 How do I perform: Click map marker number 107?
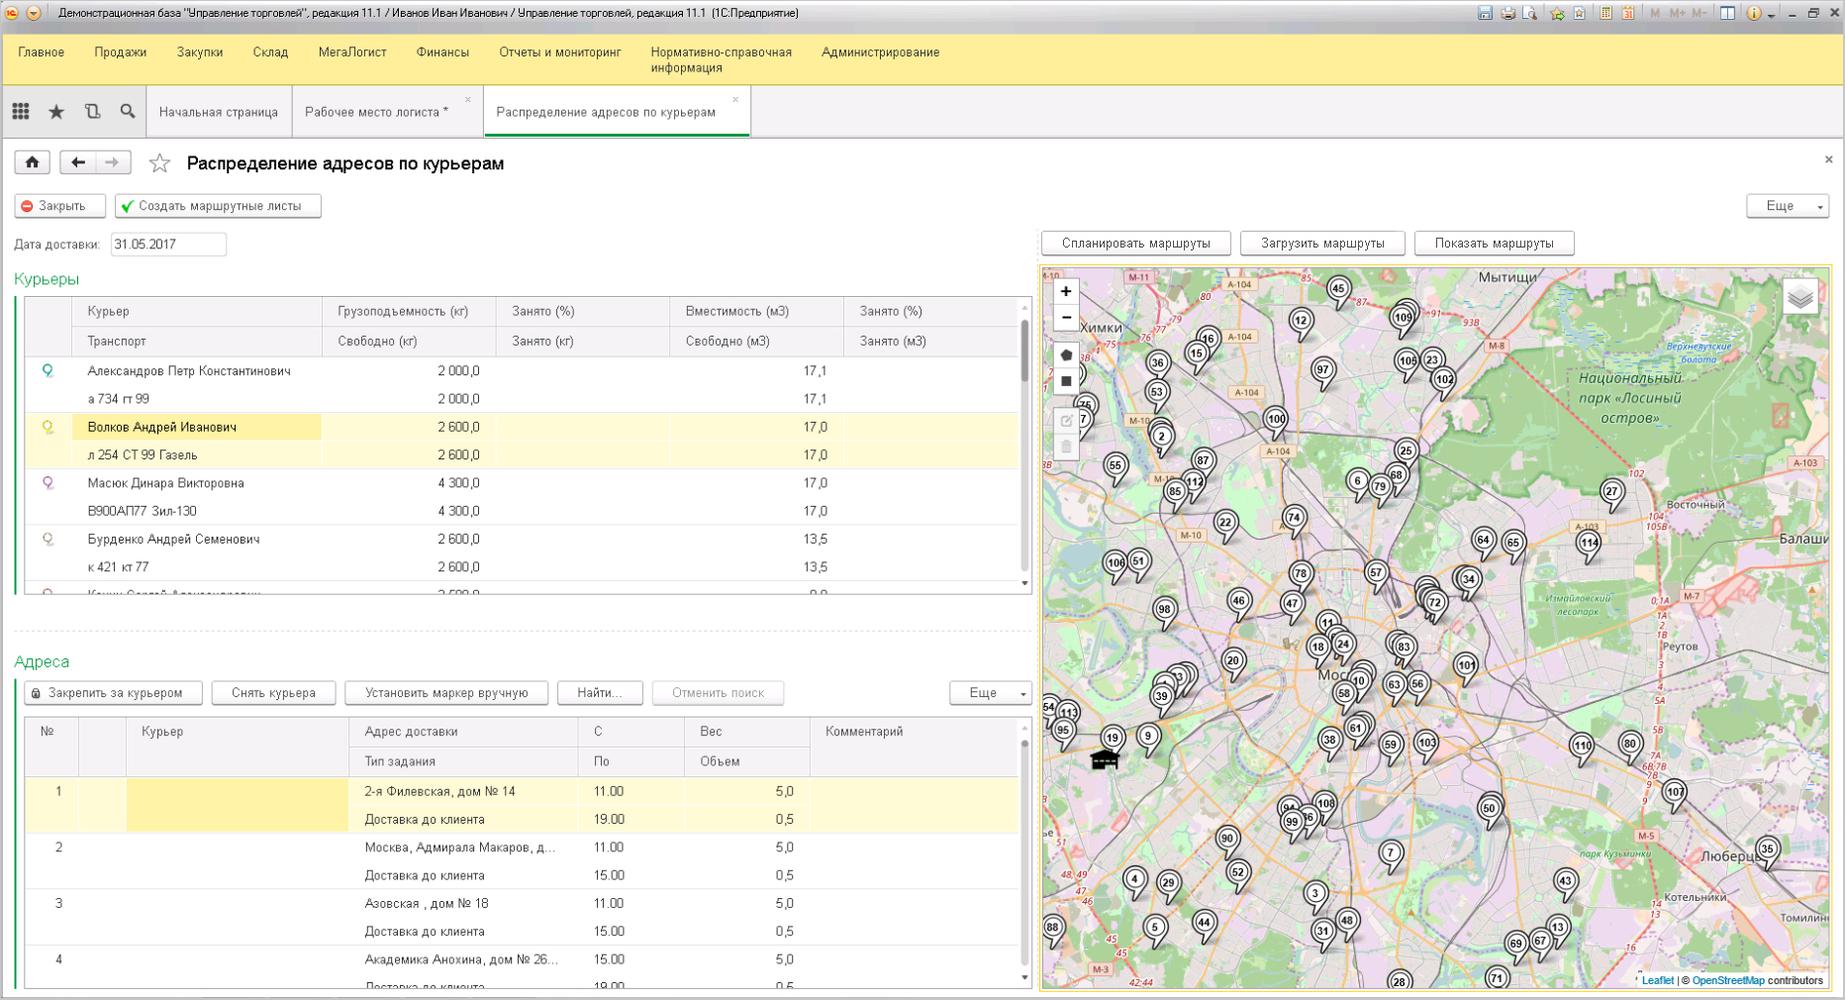(x=1675, y=794)
